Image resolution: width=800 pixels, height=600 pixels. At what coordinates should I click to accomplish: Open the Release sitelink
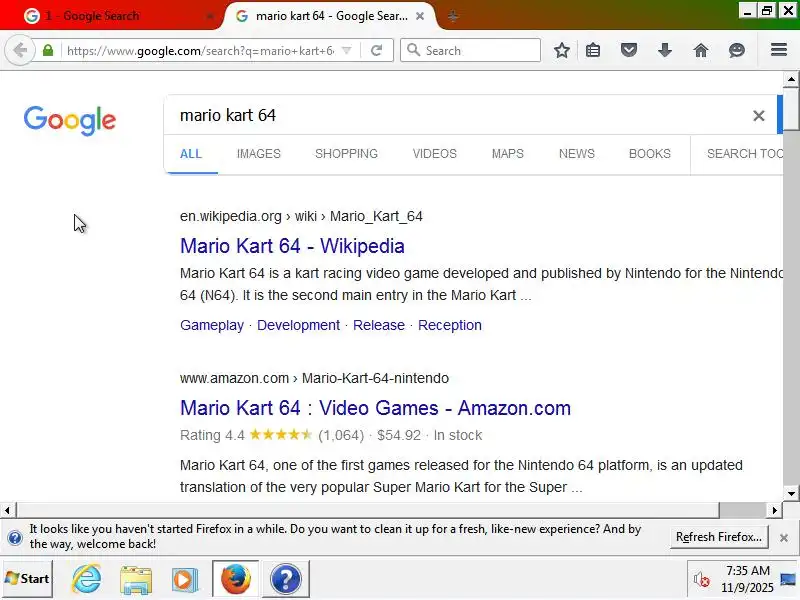[379, 325]
